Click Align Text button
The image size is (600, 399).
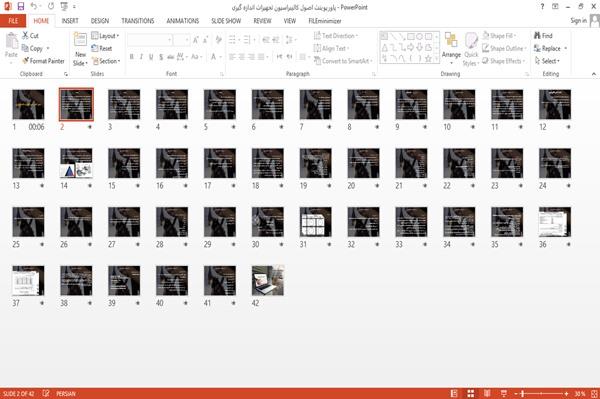pyautogui.click(x=331, y=48)
